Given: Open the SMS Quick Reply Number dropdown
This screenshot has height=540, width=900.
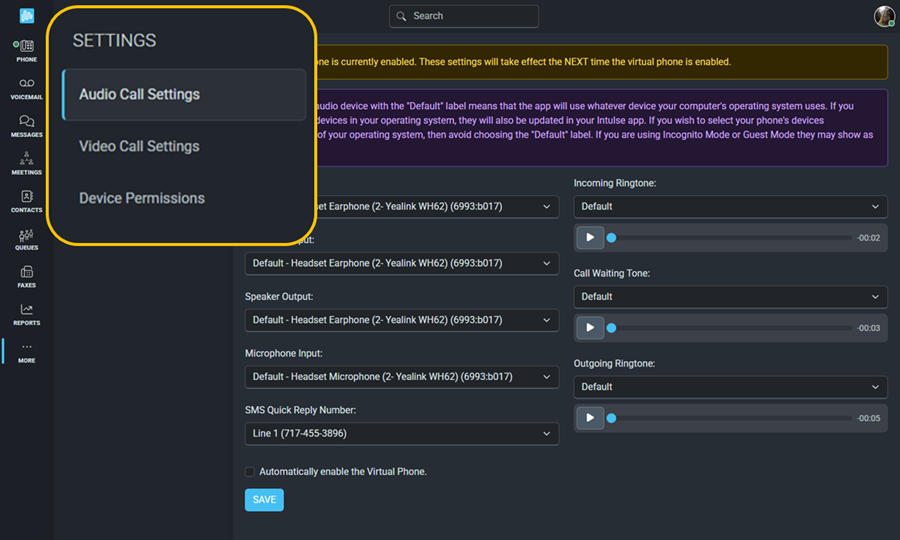Looking at the screenshot, I should click(x=401, y=434).
